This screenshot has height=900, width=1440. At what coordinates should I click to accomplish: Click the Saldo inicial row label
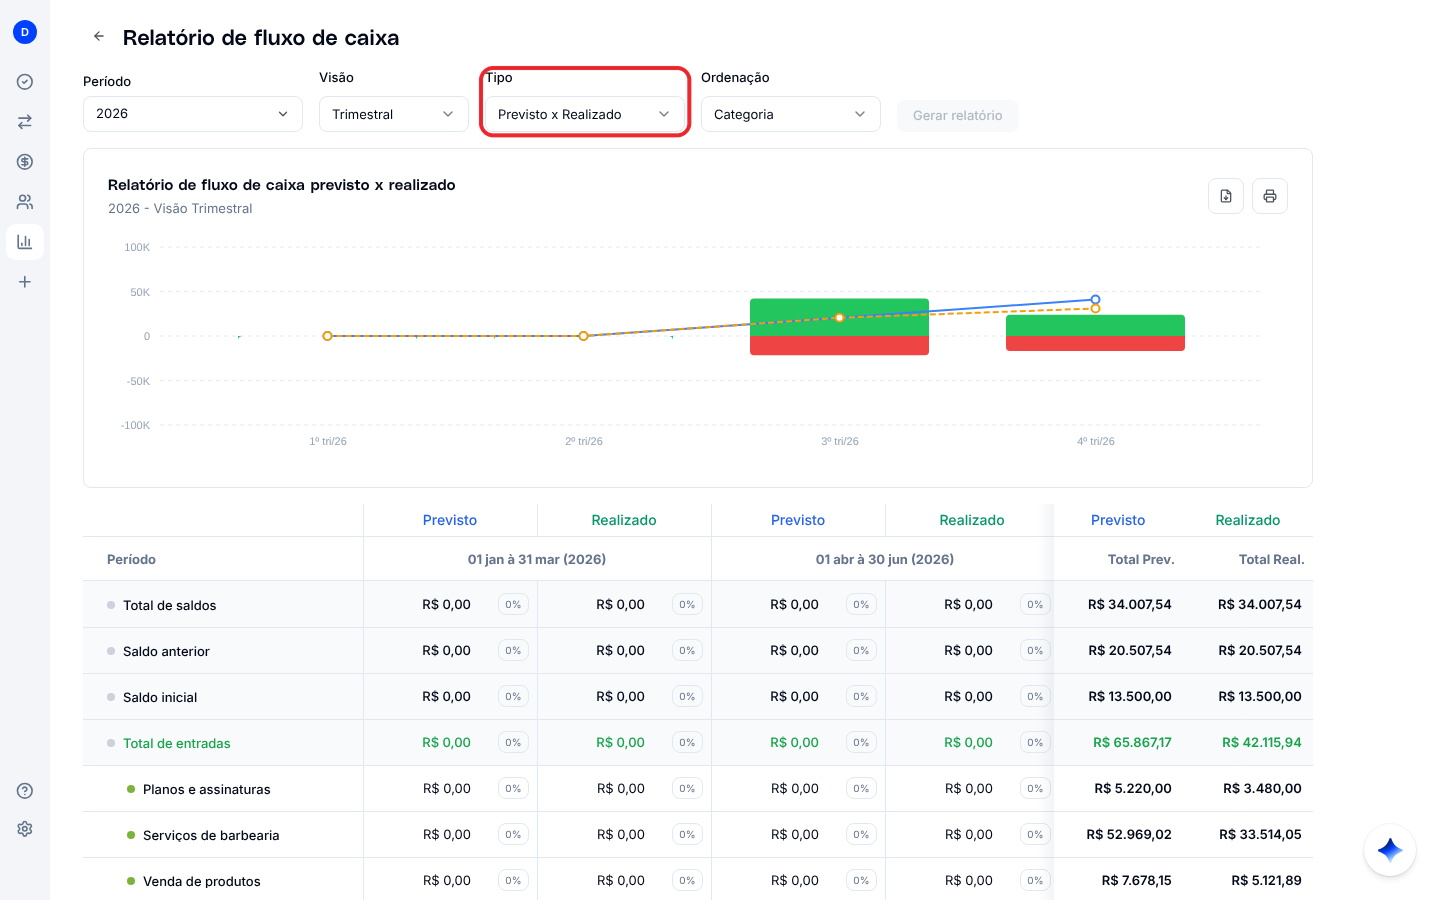click(160, 697)
